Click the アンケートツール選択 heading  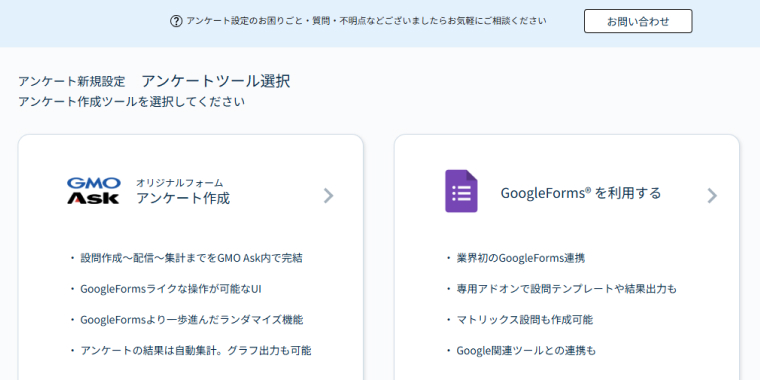tap(216, 81)
